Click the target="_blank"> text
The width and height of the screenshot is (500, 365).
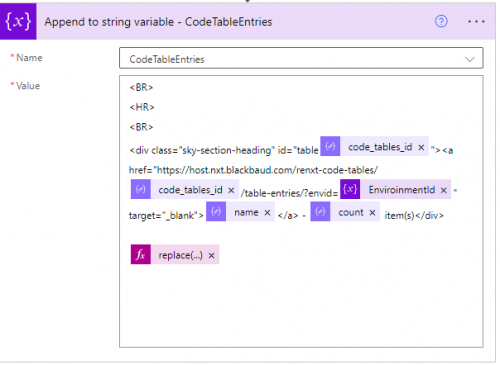coord(166,216)
